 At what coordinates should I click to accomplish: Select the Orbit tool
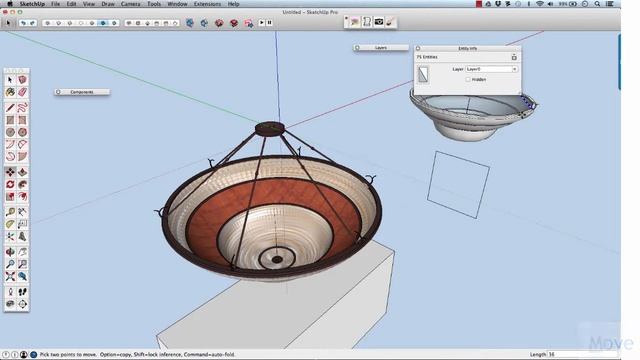coord(10,252)
